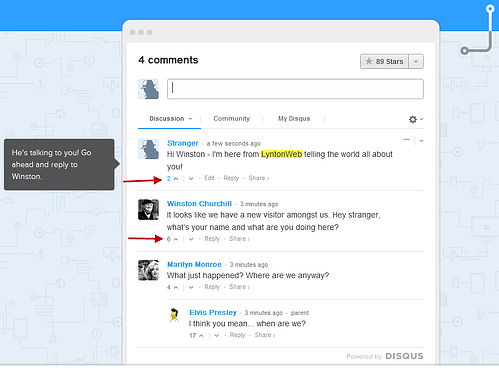Switch to the Community tab
Viewport: 499px width, 379px height.
coord(232,119)
